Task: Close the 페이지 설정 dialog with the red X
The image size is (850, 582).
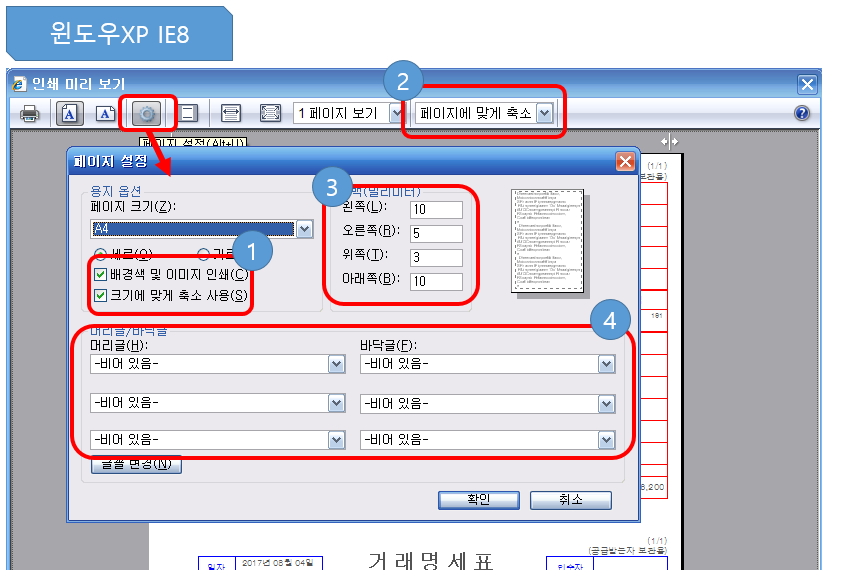Action: (x=625, y=161)
